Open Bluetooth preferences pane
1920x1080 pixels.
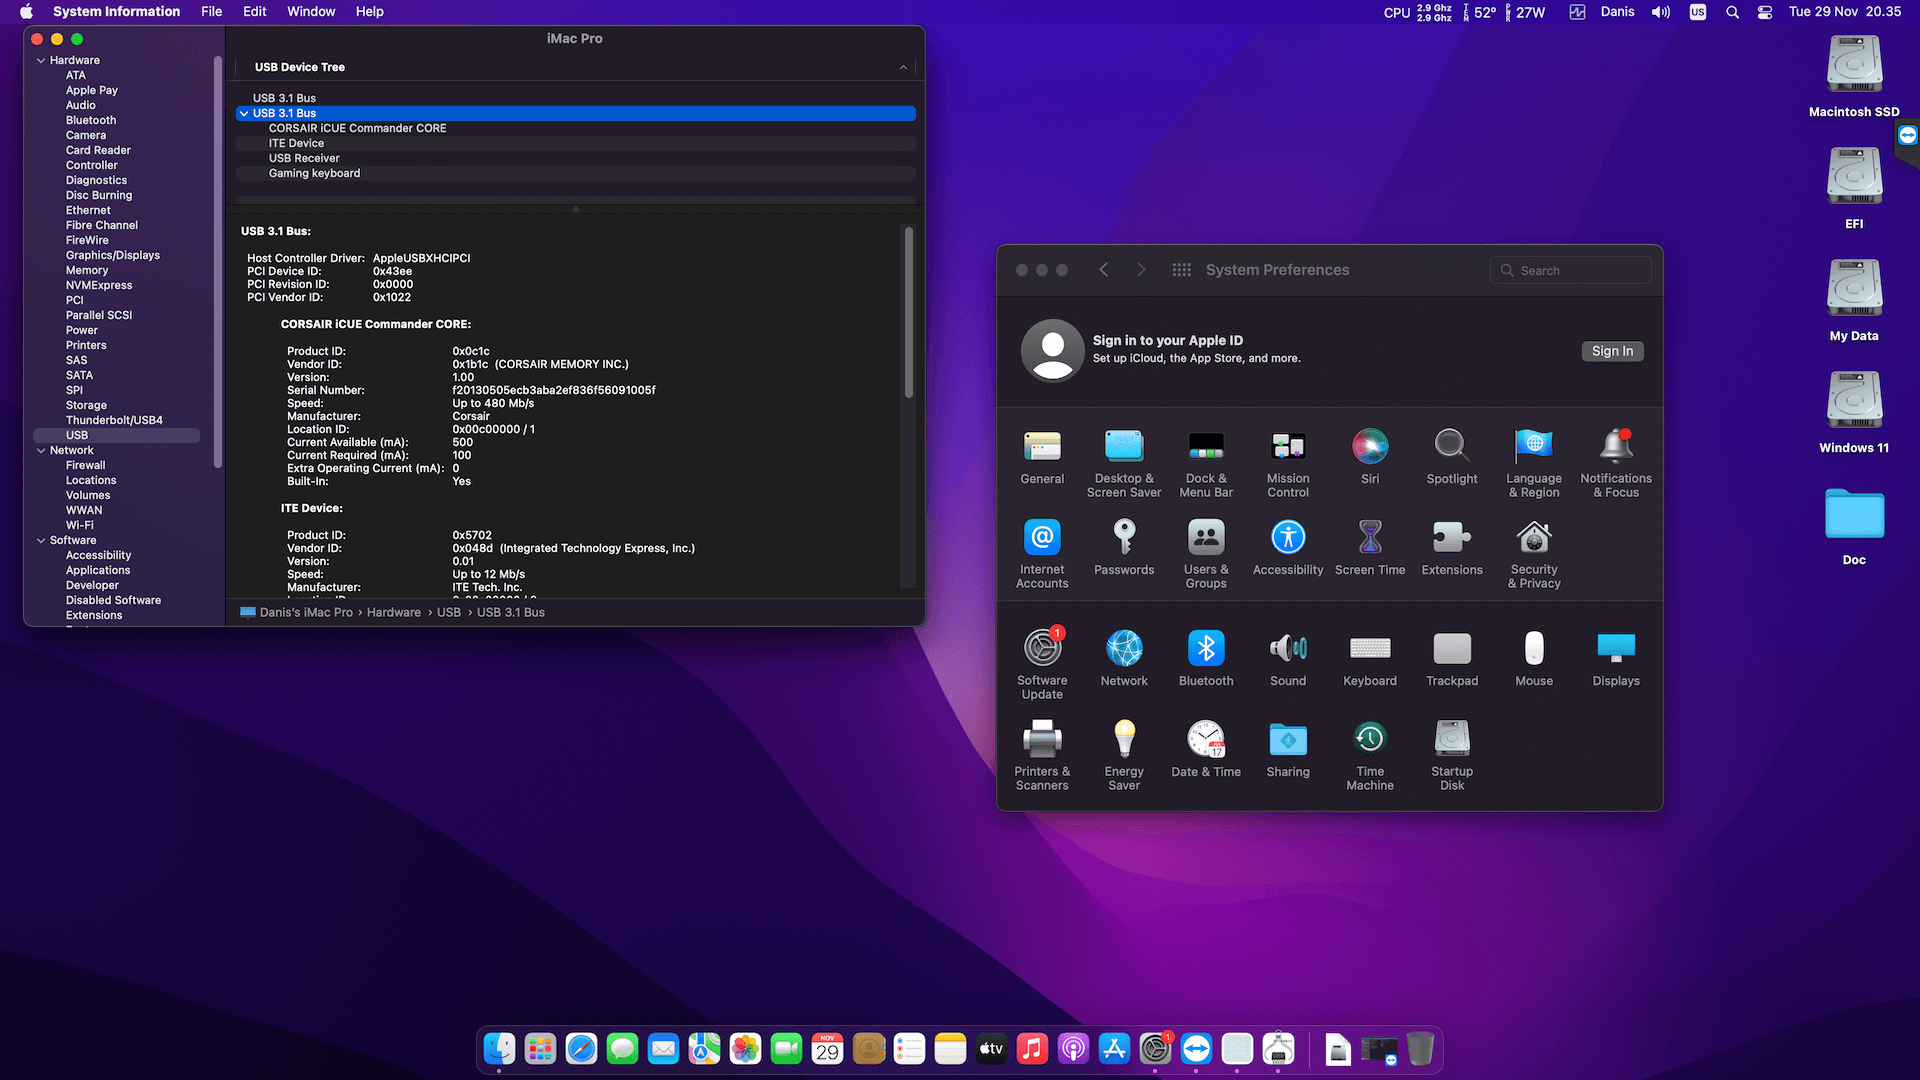pyautogui.click(x=1205, y=649)
